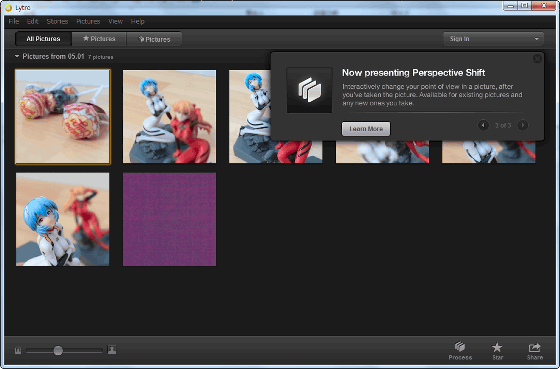
Task: Minimize the Lytro window
Action: (x=511, y=6)
